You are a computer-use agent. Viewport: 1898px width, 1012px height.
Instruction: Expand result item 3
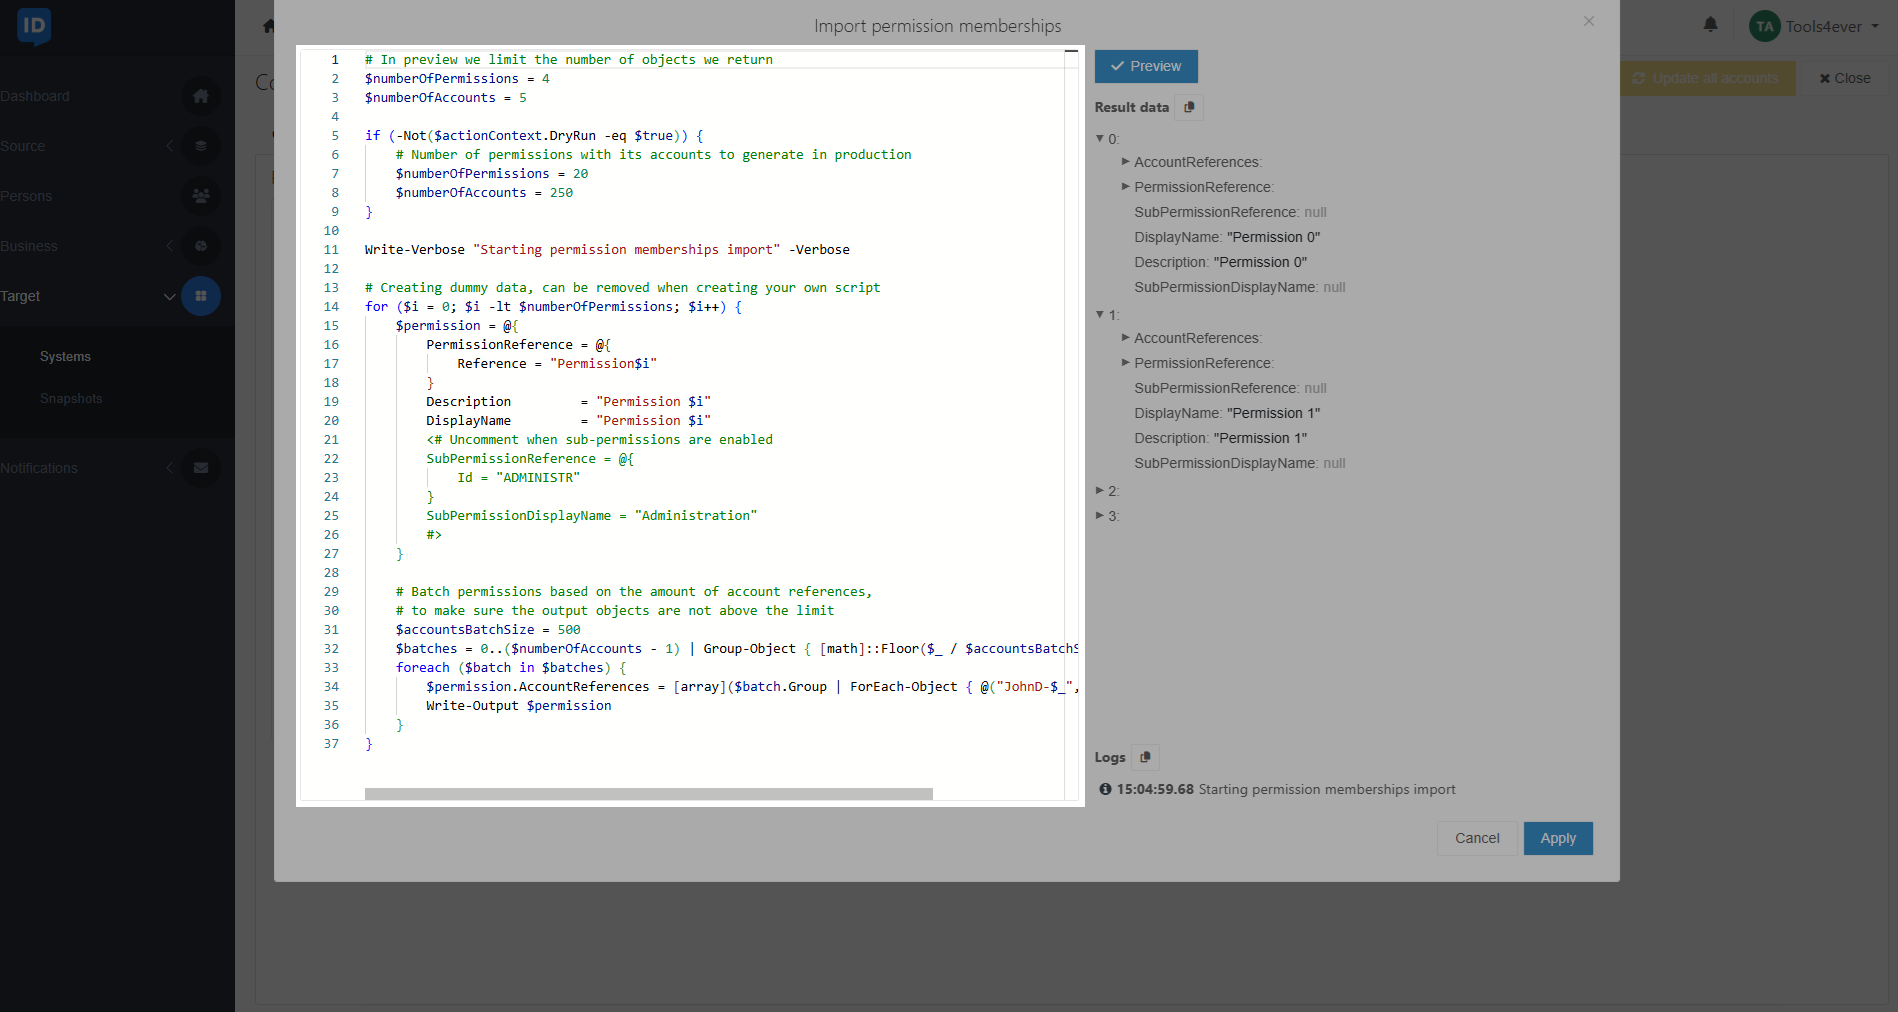point(1100,516)
